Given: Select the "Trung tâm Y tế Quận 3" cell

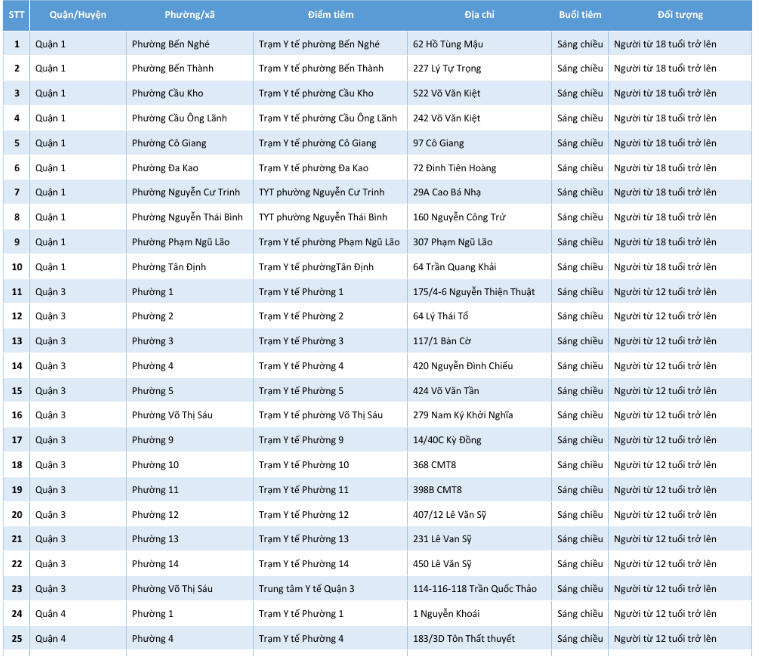Looking at the screenshot, I should 306,589.
